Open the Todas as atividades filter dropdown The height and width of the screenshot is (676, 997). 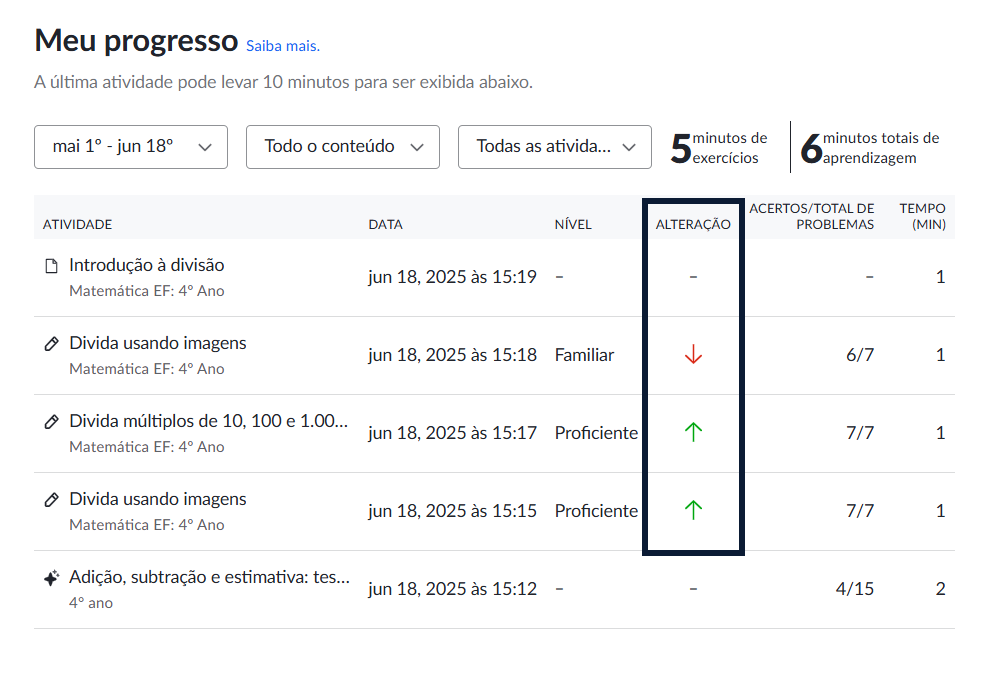[555, 146]
